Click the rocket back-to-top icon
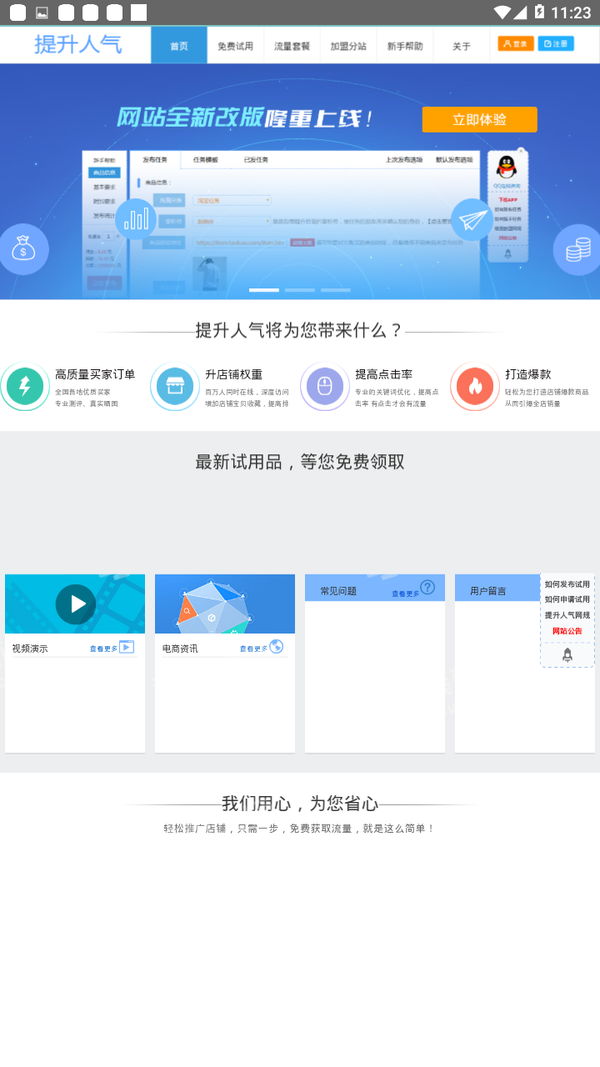This screenshot has width=600, height=1067. [x=567, y=655]
